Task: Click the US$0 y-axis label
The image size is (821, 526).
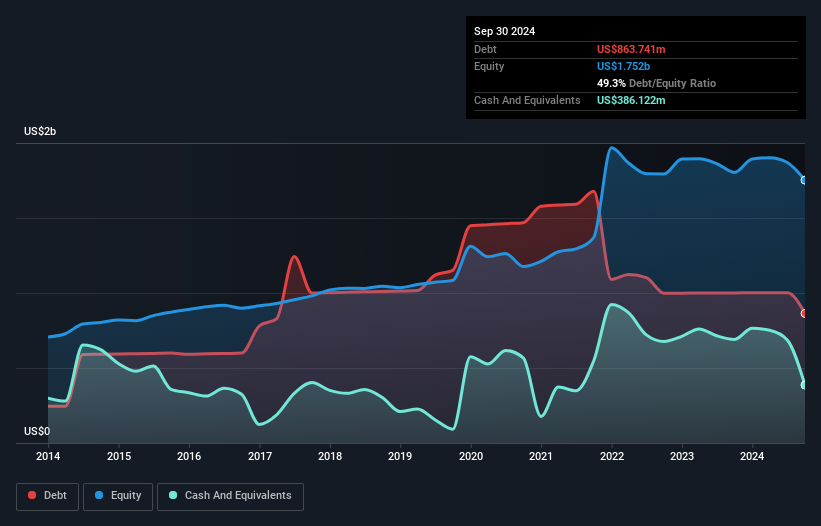Action: click(37, 431)
